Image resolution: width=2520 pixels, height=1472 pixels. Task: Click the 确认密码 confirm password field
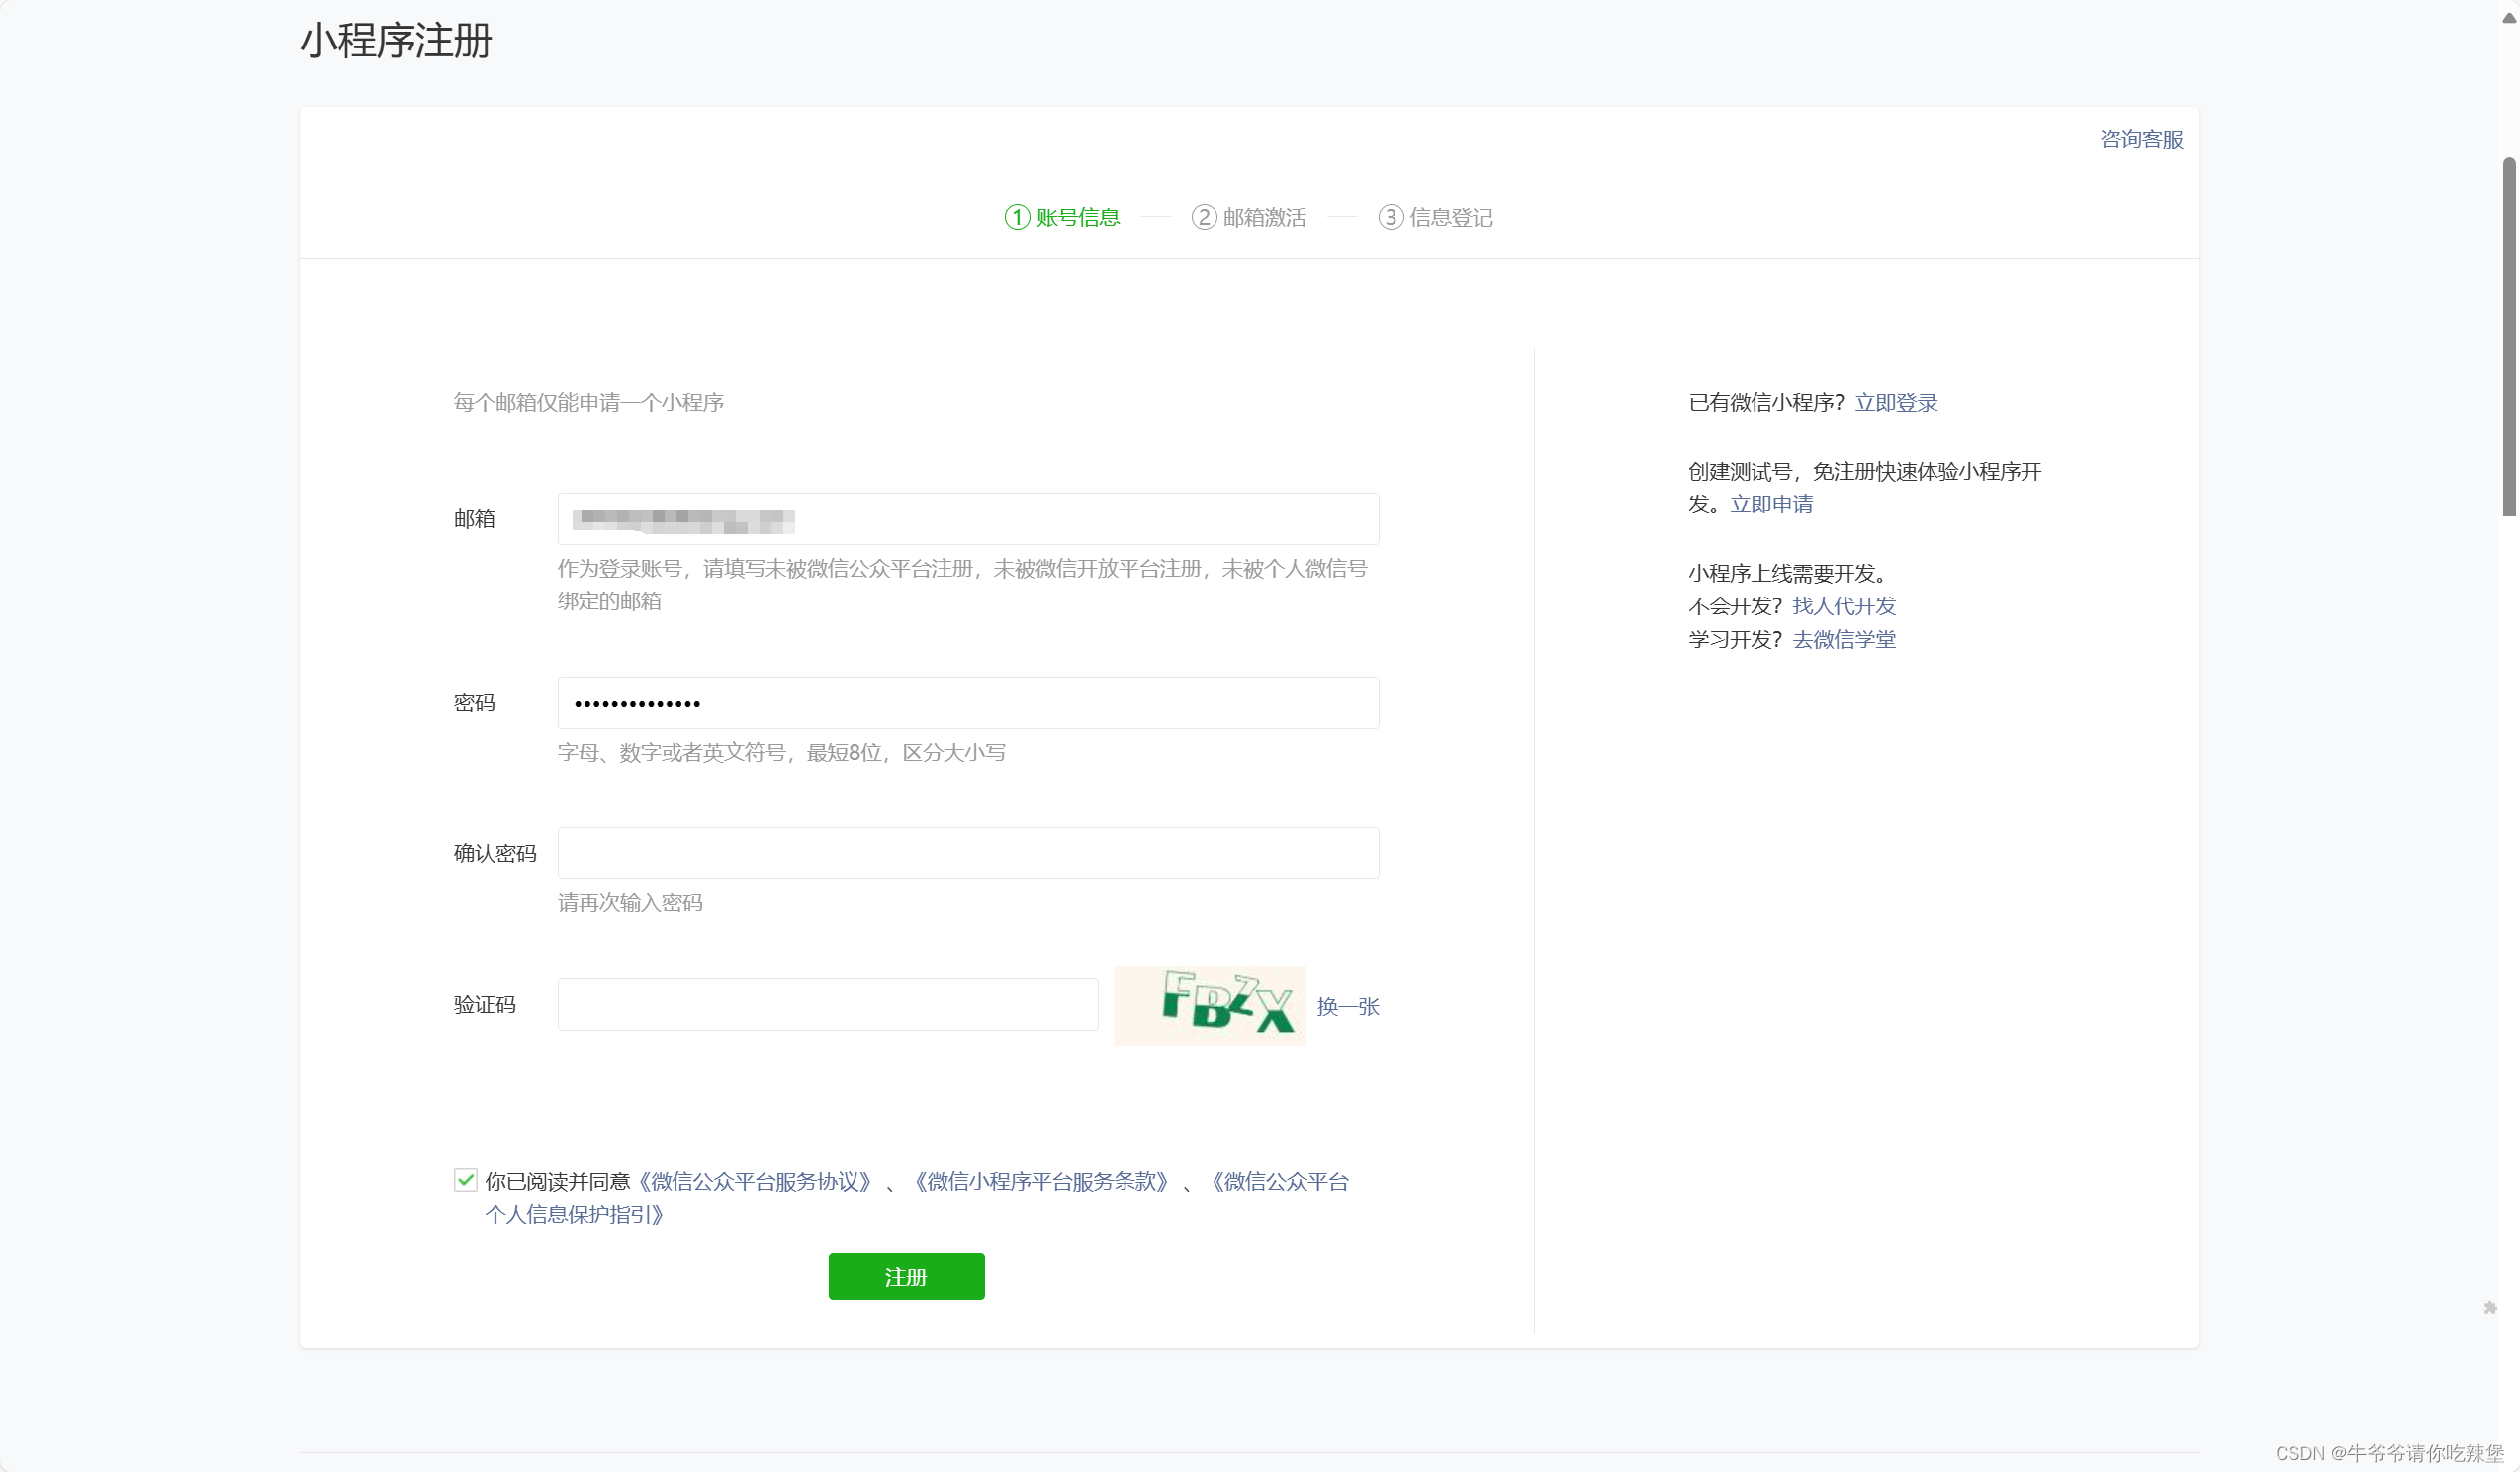pyautogui.click(x=966, y=853)
